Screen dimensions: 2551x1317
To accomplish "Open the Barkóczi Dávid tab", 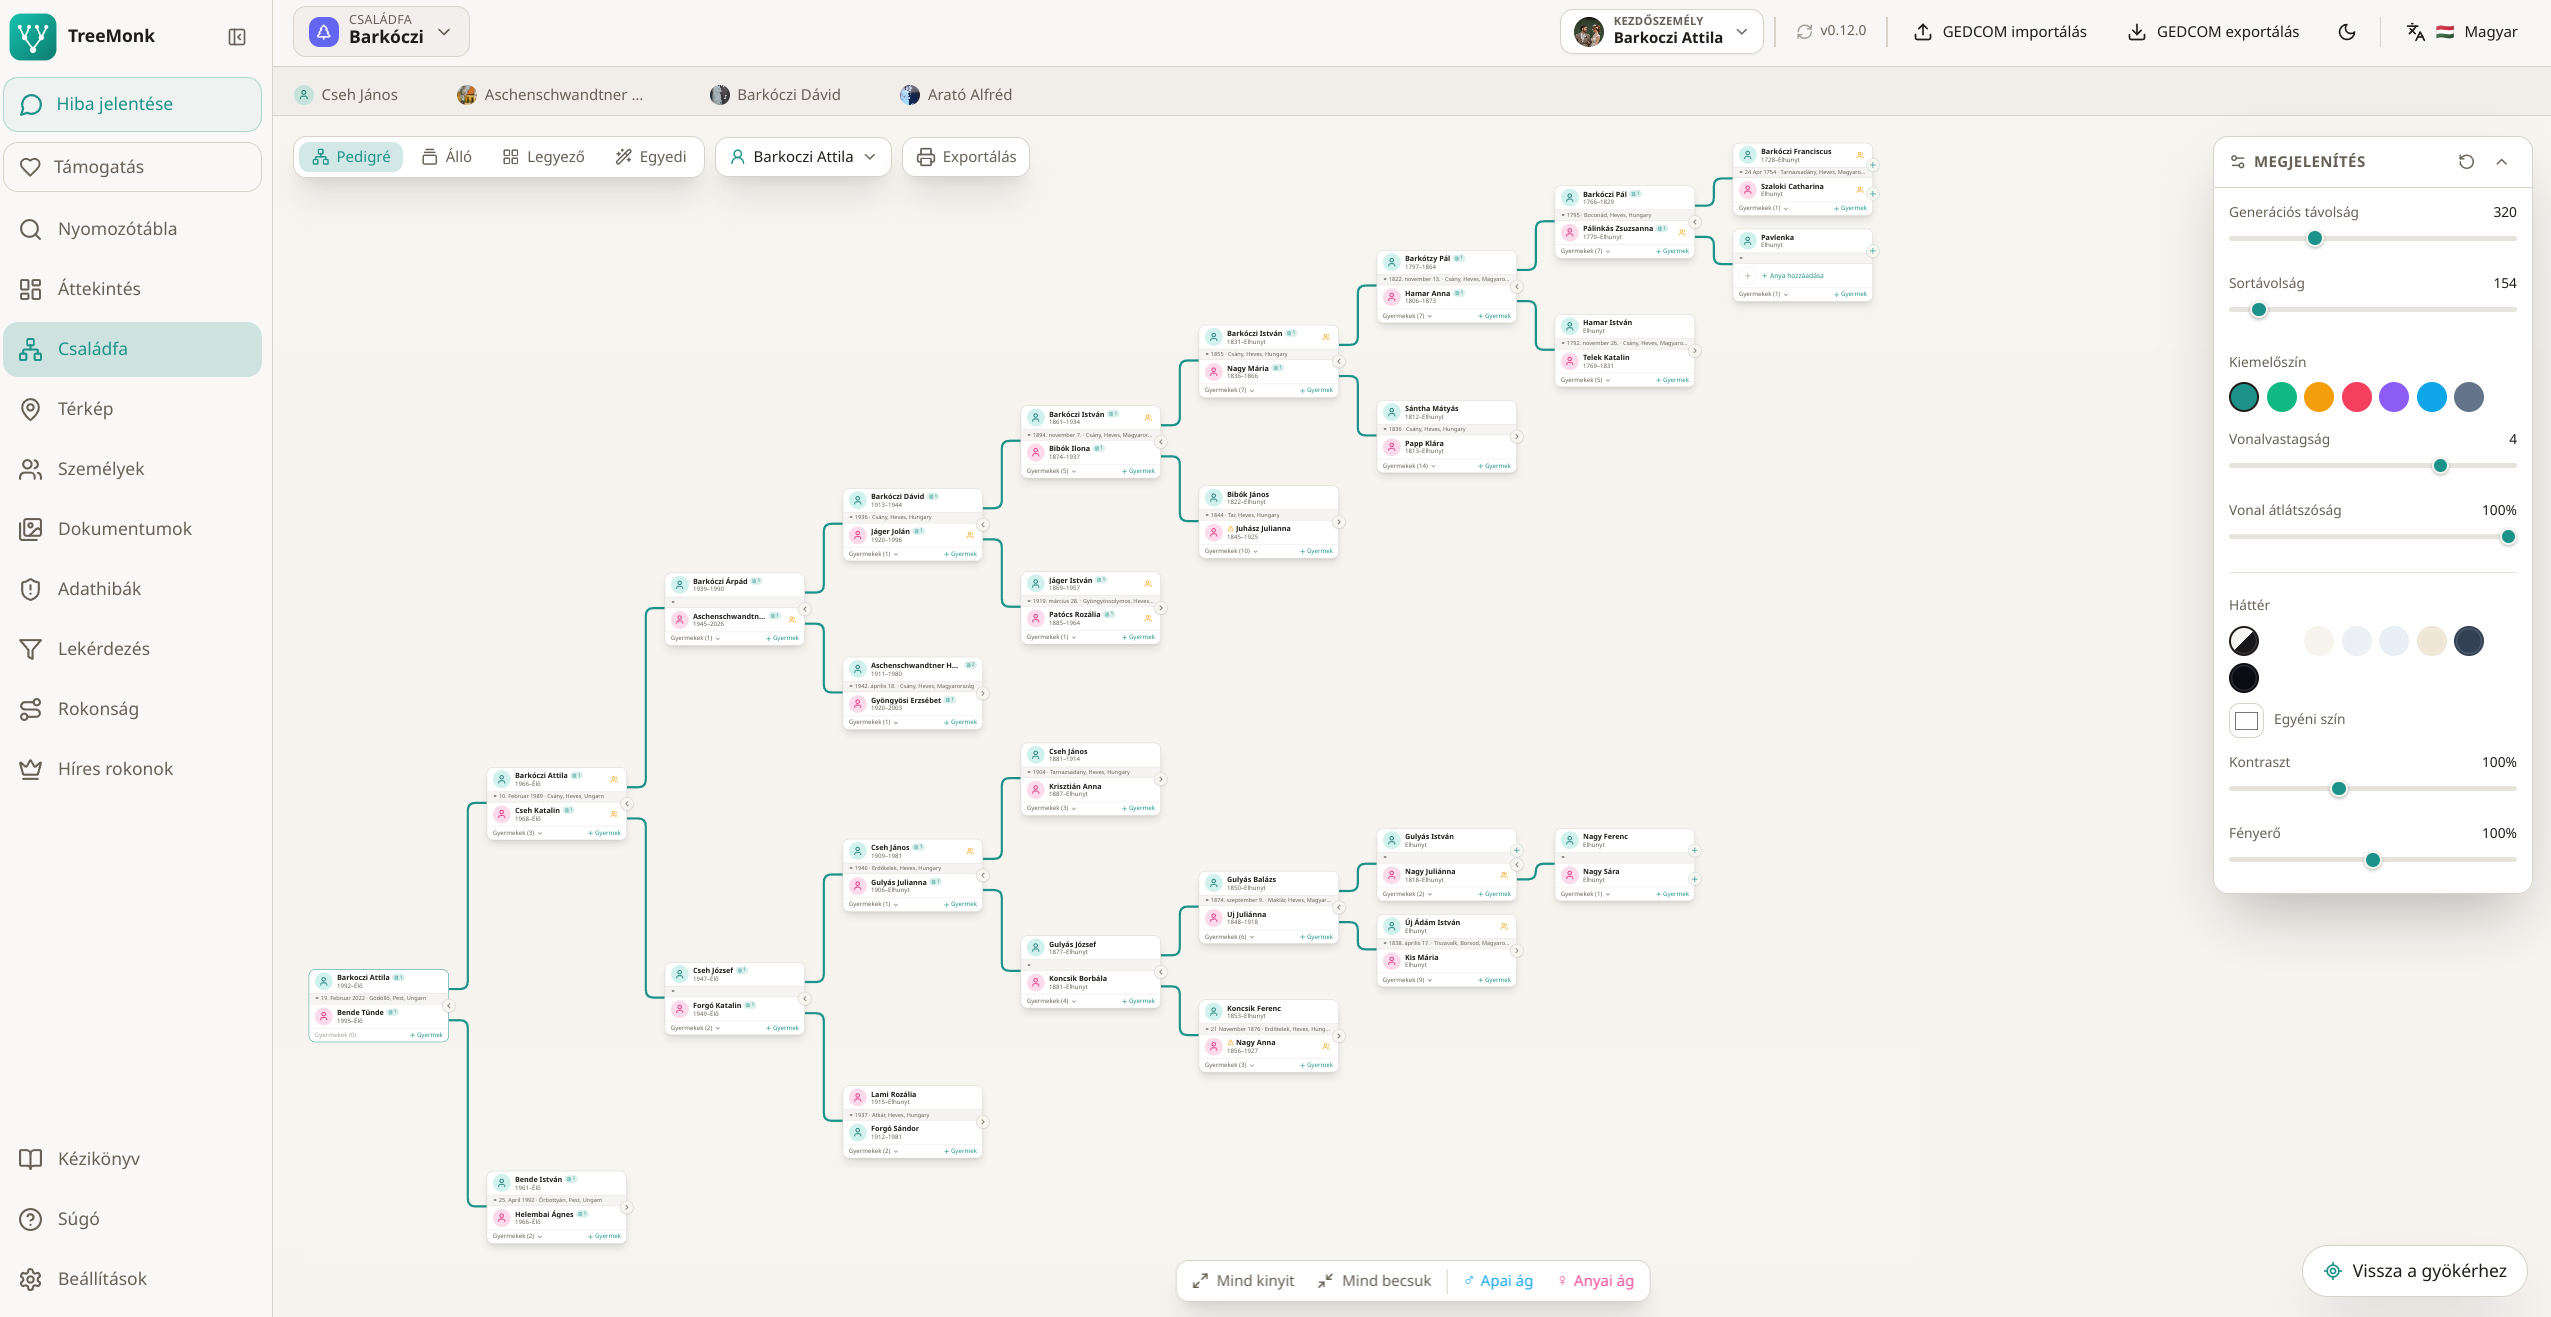I will tap(775, 95).
